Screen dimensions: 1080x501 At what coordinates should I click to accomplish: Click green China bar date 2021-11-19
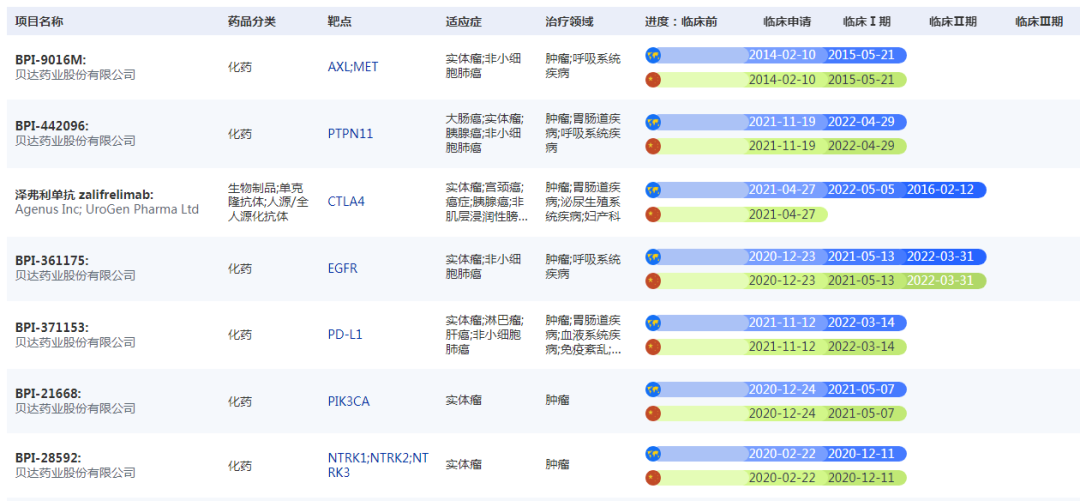(782, 146)
